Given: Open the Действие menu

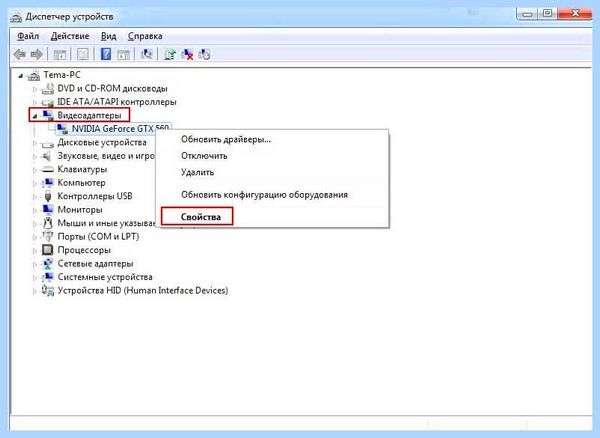Looking at the screenshot, I should (x=70, y=36).
